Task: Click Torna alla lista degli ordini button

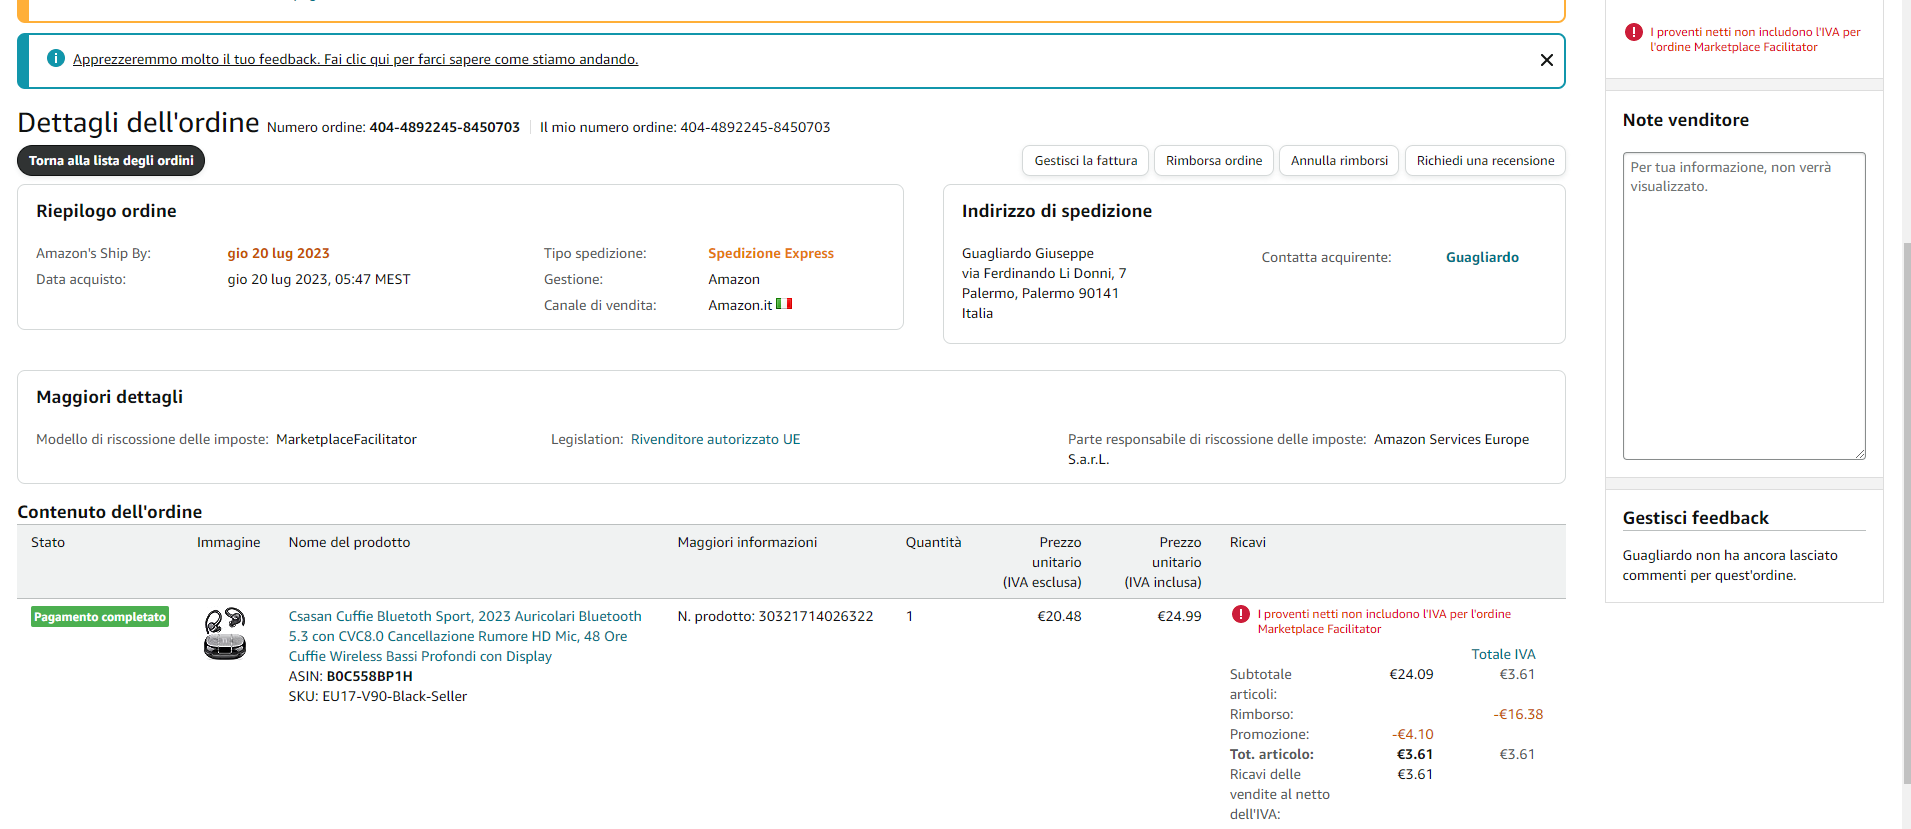Action: click(x=111, y=161)
